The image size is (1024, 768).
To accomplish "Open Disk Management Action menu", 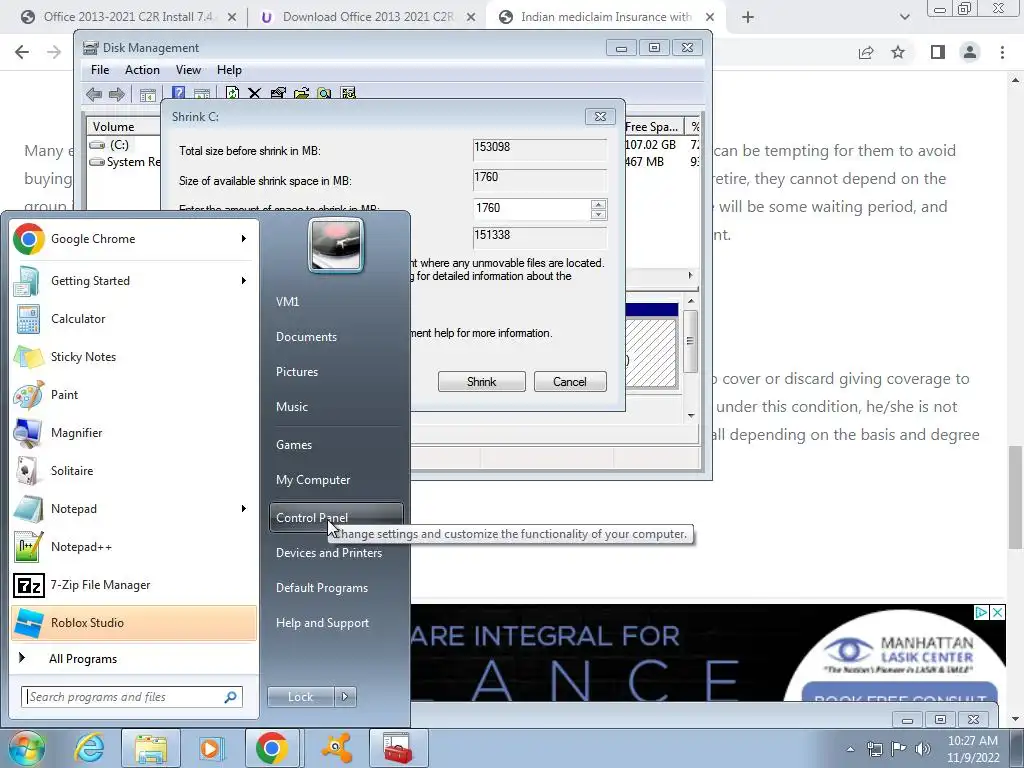I will [142, 70].
